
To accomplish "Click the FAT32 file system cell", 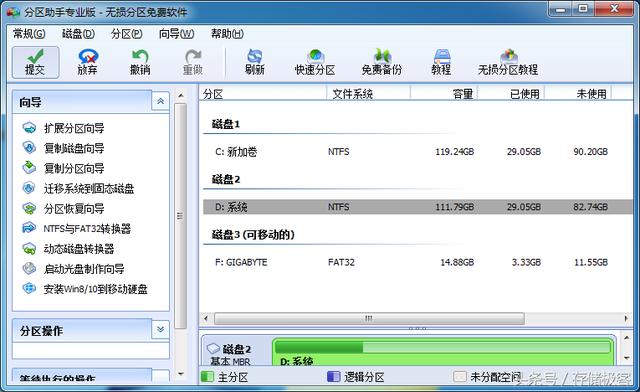I will click(x=341, y=262).
